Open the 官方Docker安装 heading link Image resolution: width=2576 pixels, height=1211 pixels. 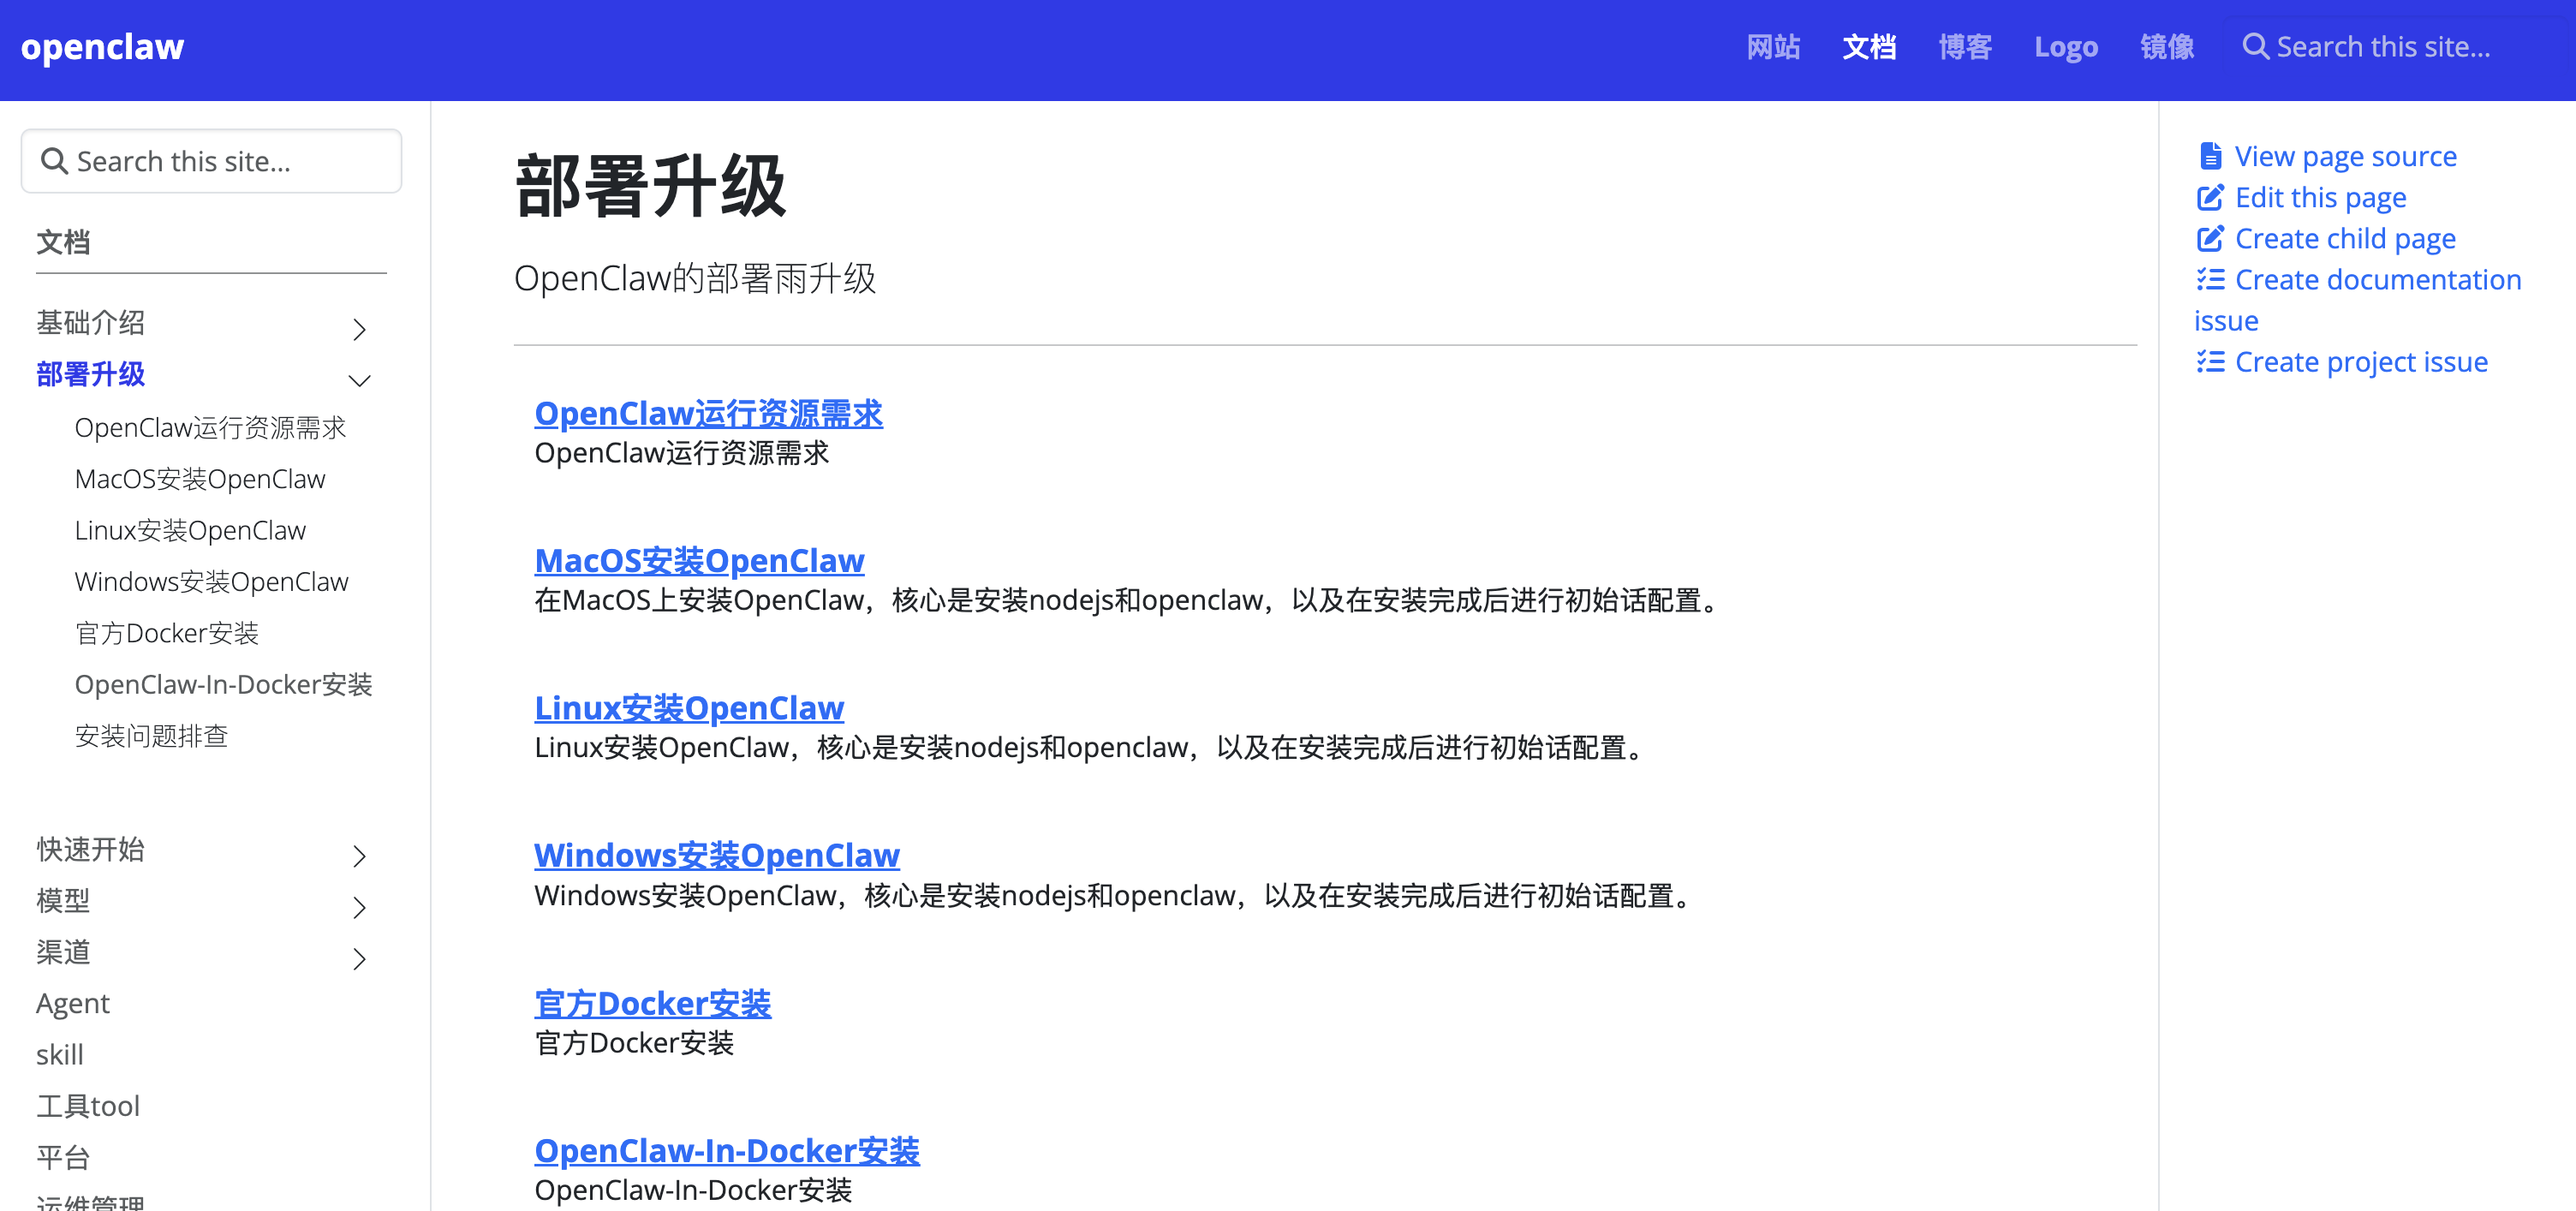pos(652,1003)
